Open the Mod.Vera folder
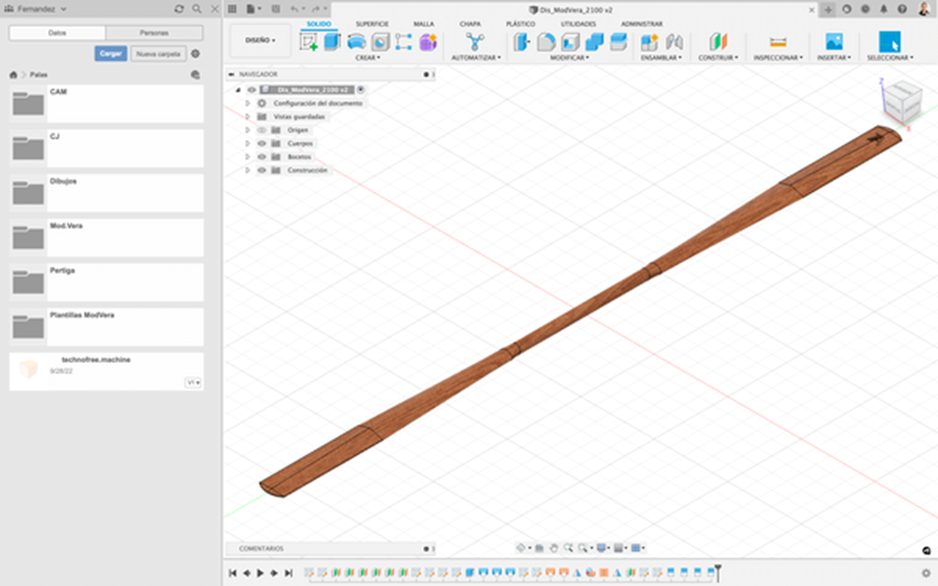Screen dimensions: 938x586 106,237
